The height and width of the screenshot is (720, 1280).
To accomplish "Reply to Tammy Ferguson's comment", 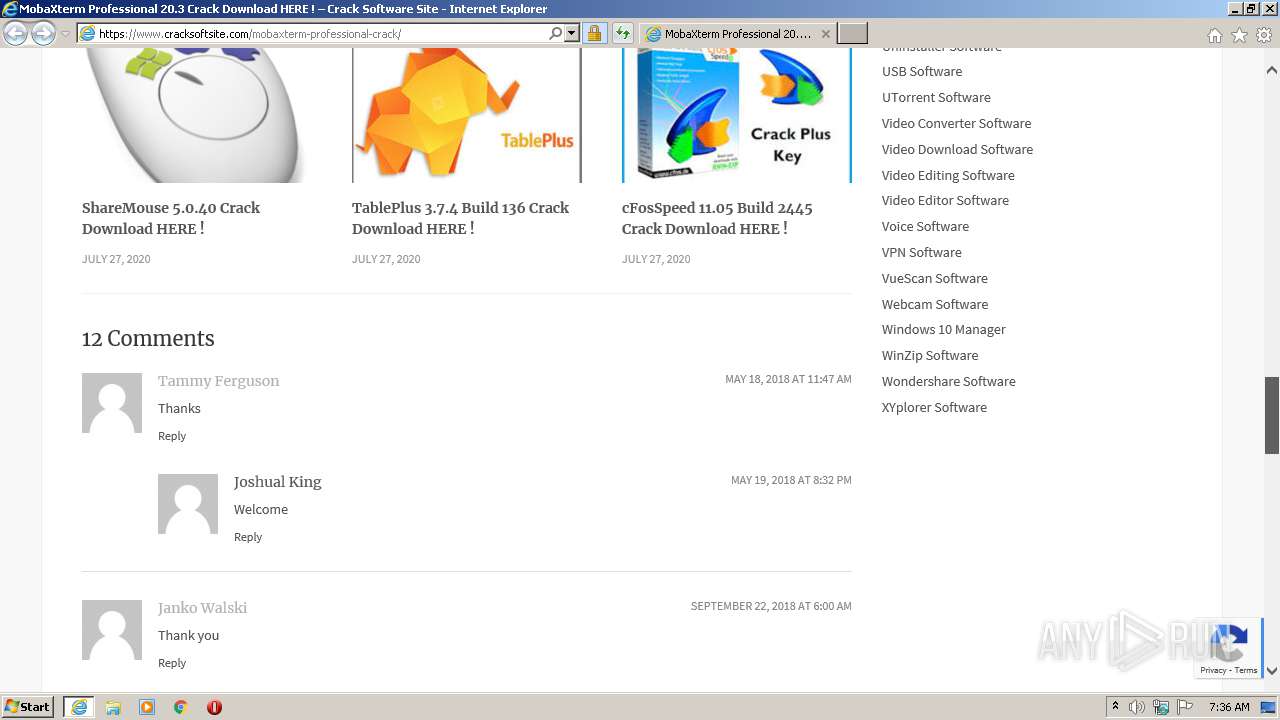I will click(x=172, y=436).
